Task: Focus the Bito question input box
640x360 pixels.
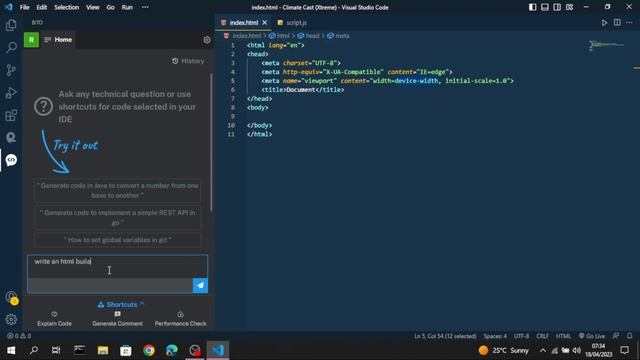Action: pos(118,267)
